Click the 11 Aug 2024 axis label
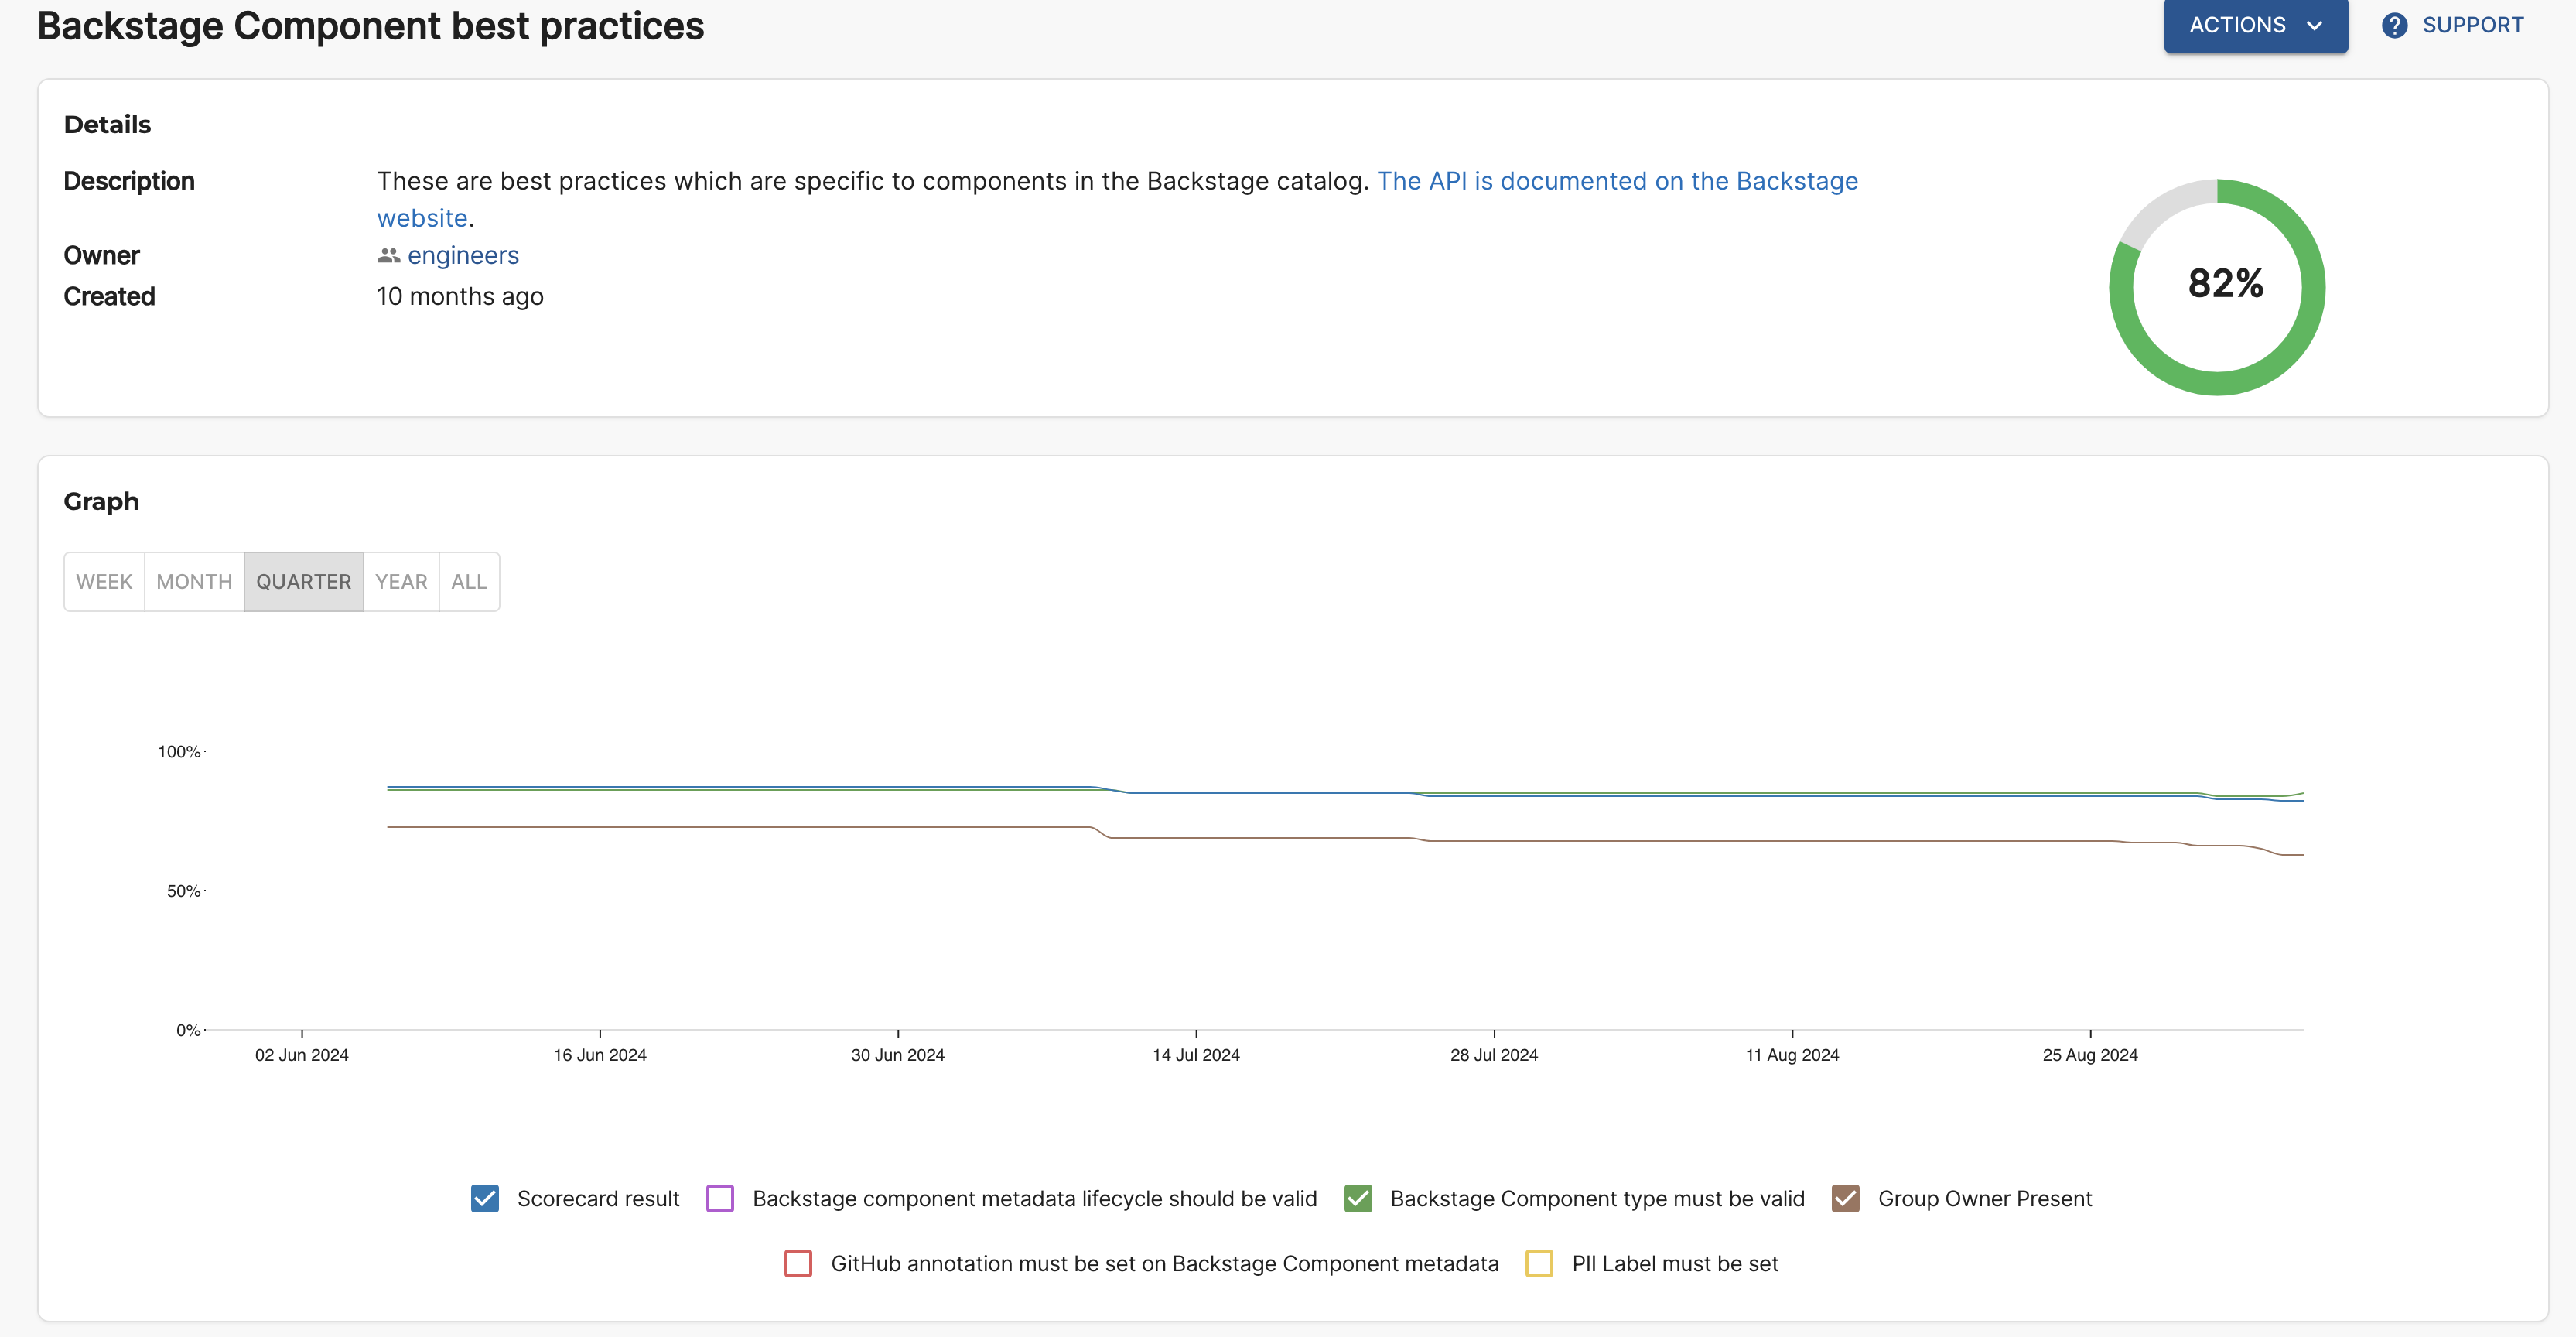 click(1792, 1055)
